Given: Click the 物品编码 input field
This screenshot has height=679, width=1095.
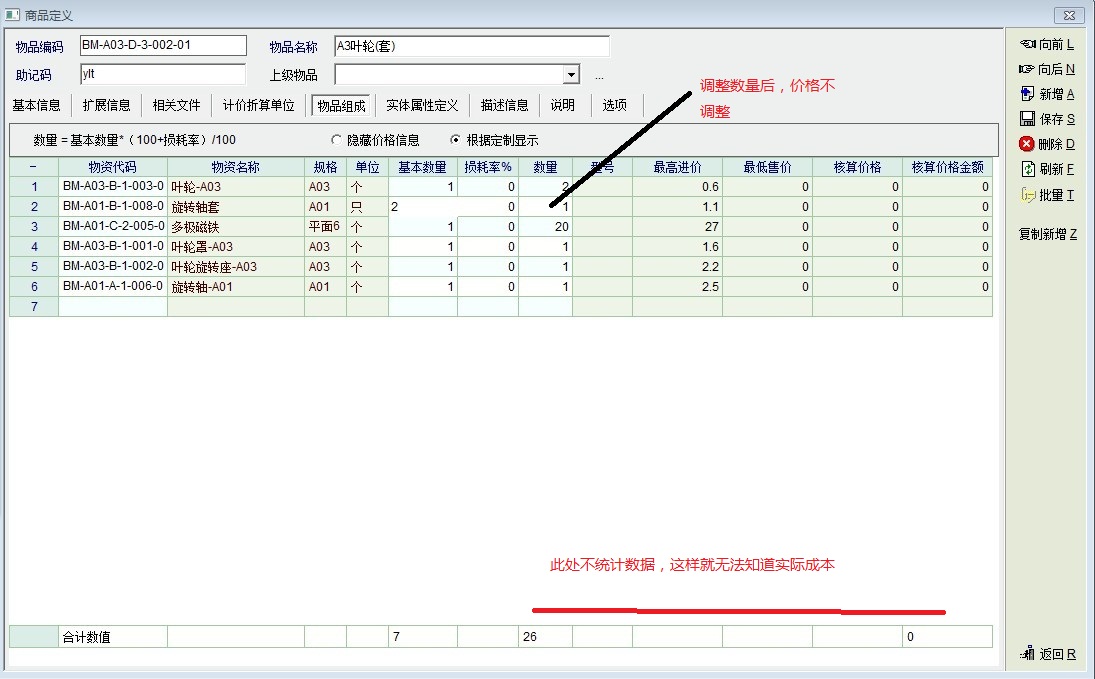Looking at the screenshot, I should 163,46.
